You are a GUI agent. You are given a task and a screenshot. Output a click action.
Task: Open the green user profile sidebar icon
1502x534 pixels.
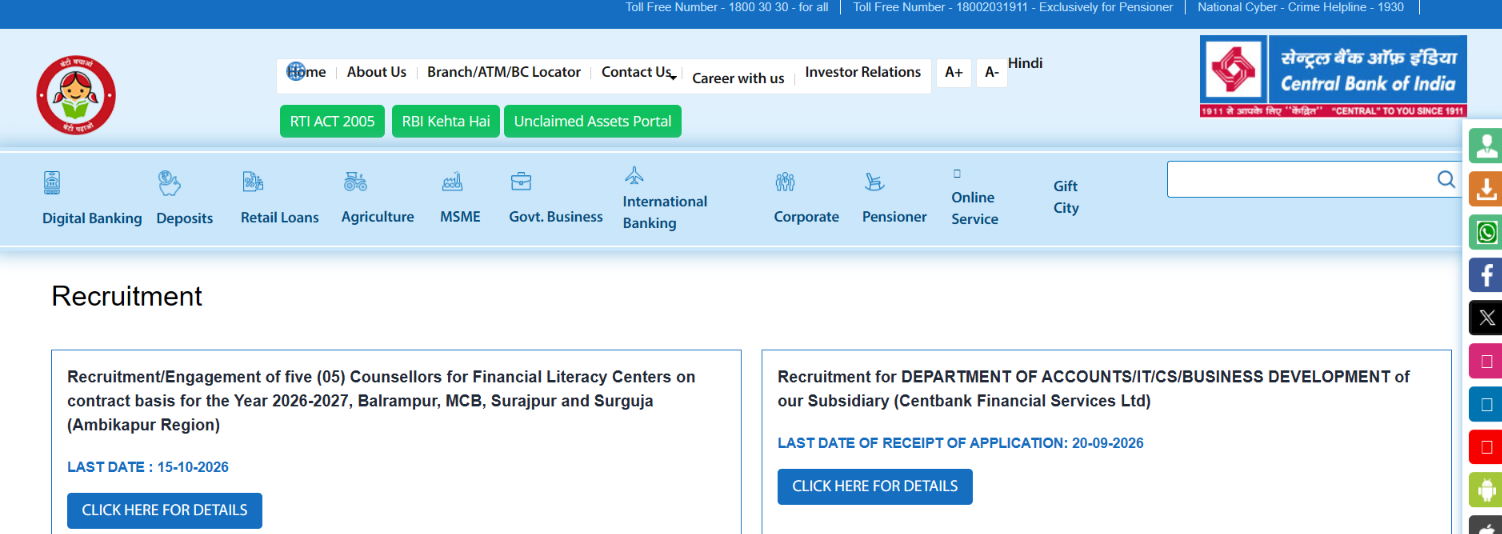click(1486, 146)
